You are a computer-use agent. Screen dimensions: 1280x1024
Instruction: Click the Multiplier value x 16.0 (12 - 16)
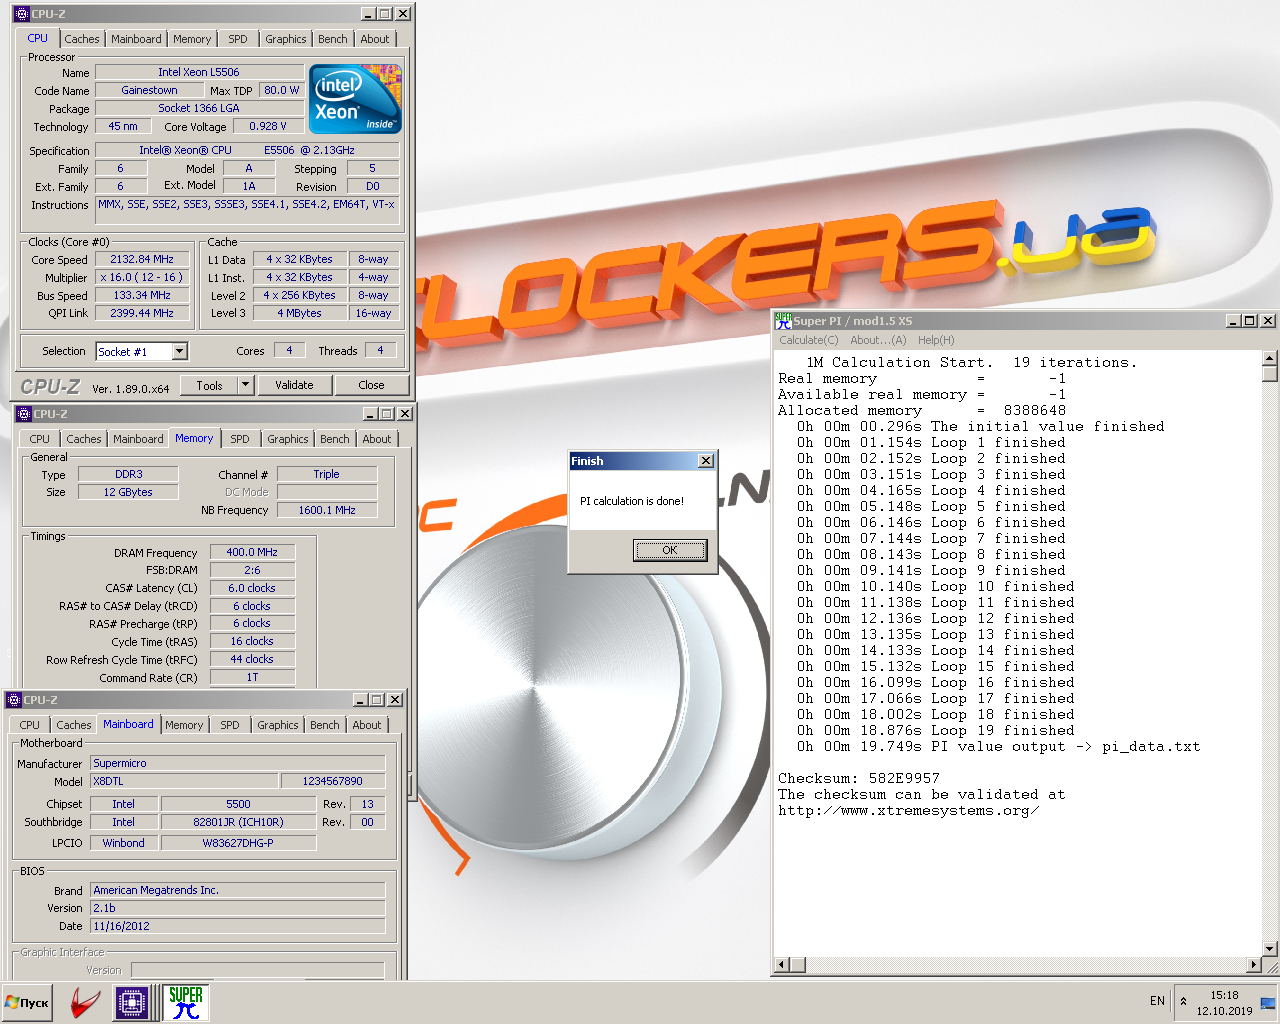[142, 277]
